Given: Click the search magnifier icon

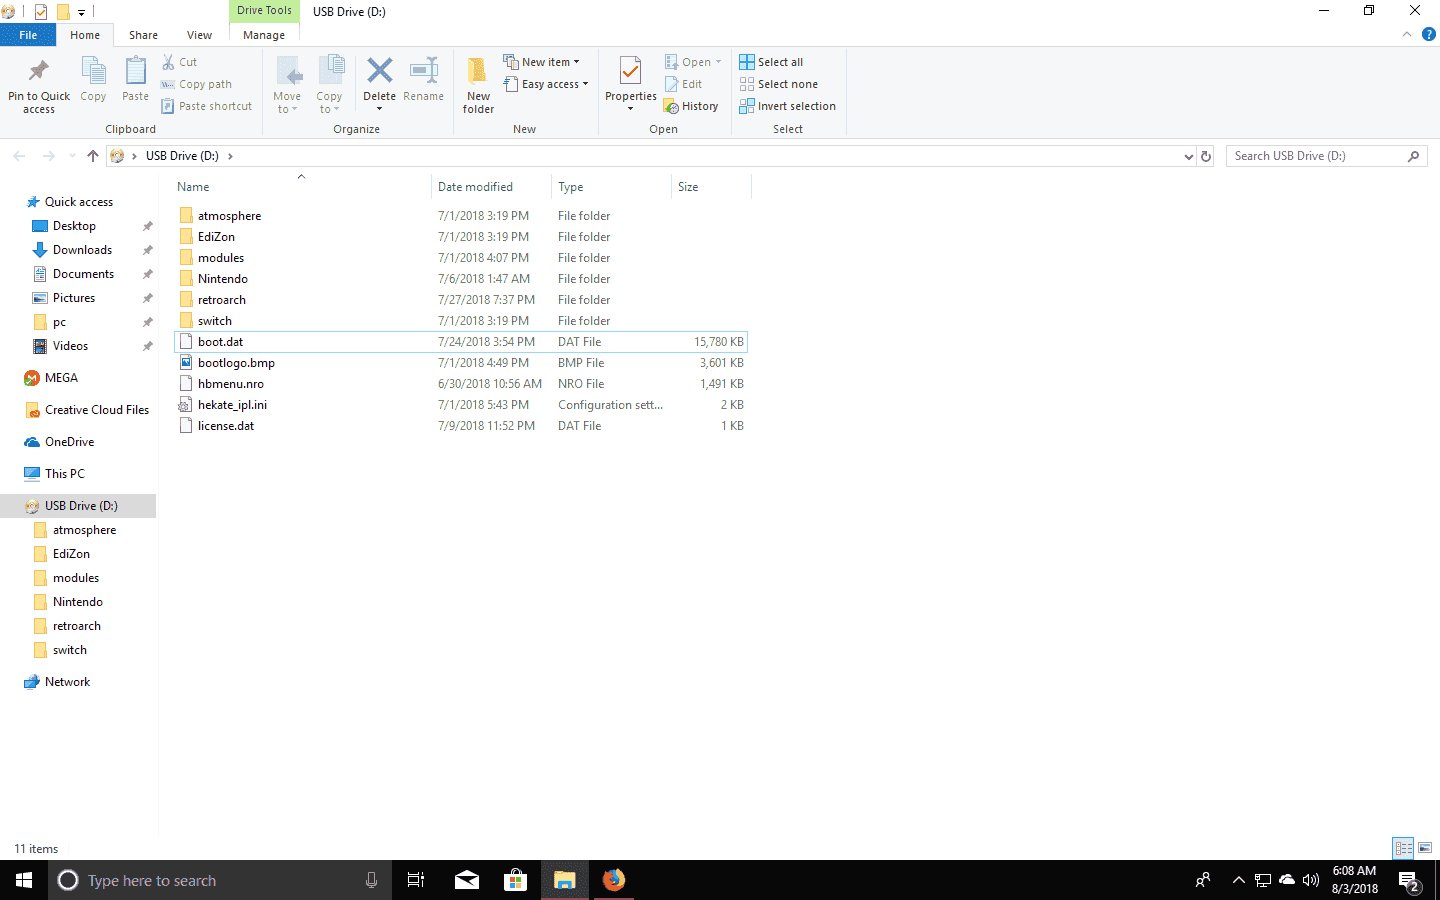Looking at the screenshot, I should 1413,156.
